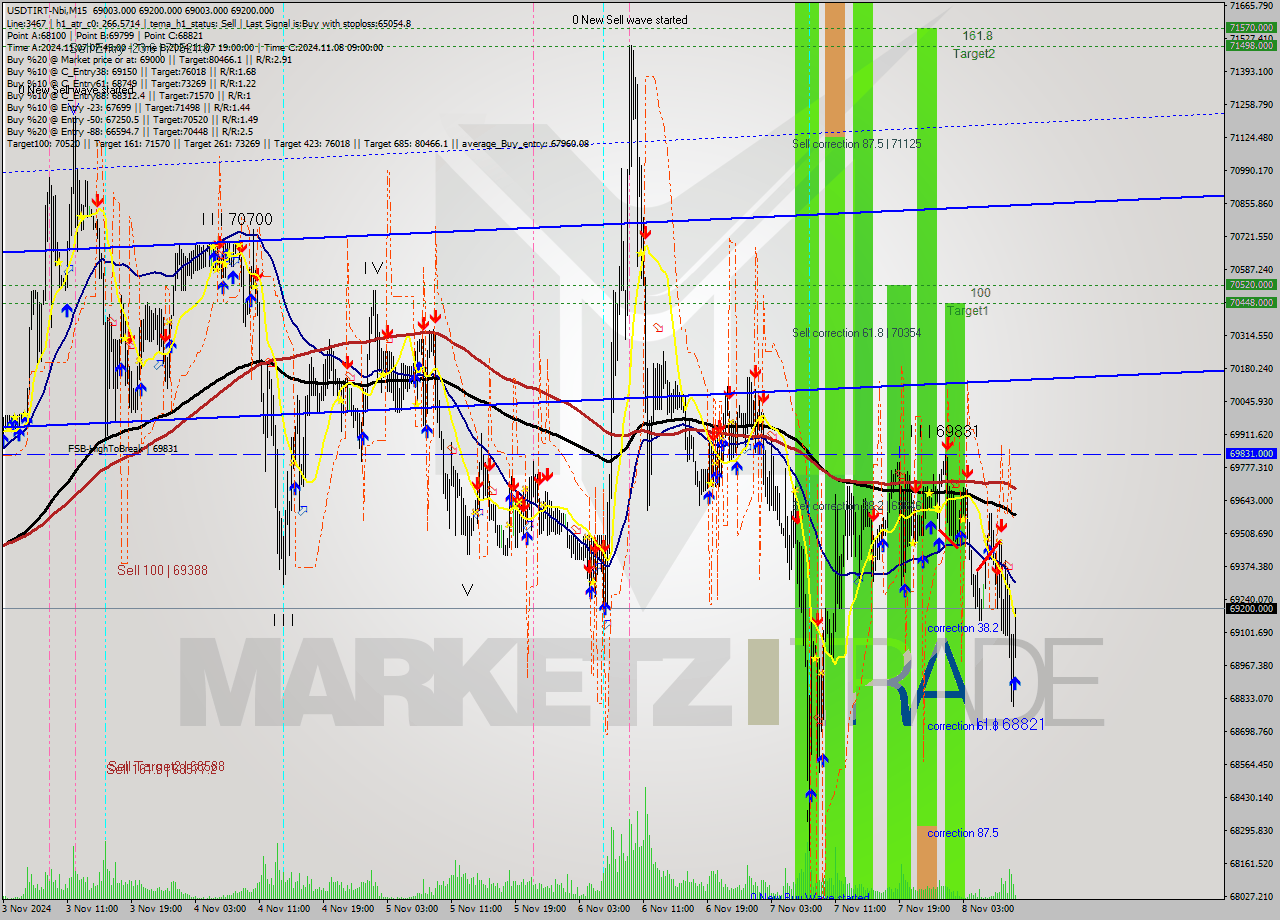Viewport: 1280px width, 920px height.
Task: Select the '100' level label above Target1
Action: click(x=980, y=293)
